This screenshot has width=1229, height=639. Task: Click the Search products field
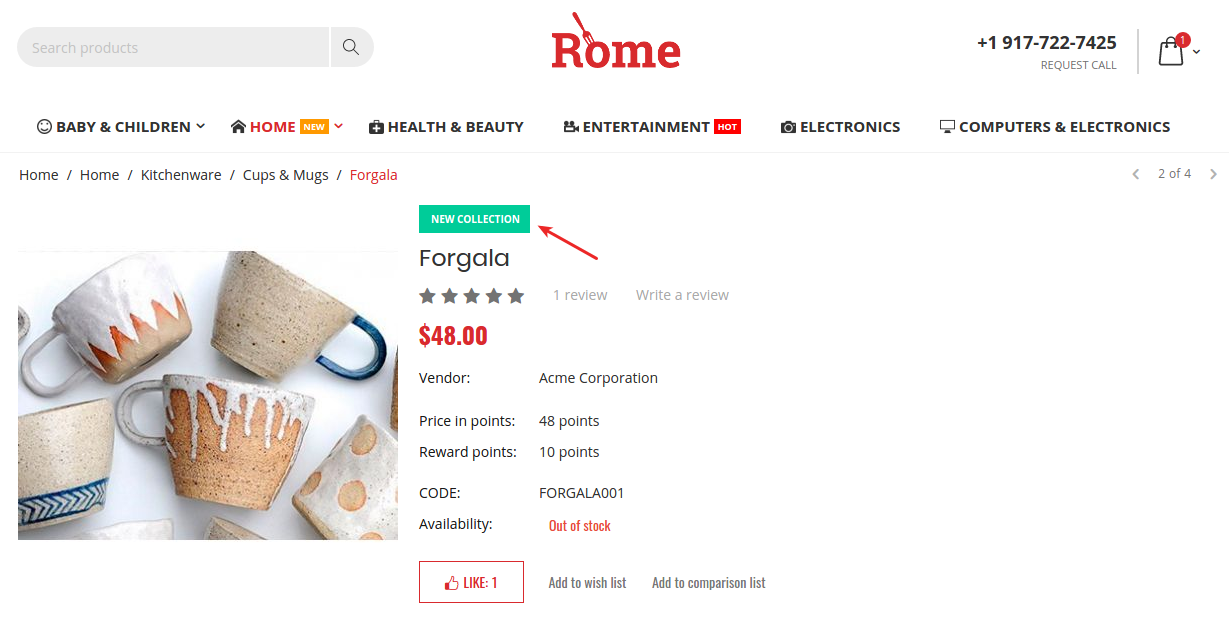point(173,47)
